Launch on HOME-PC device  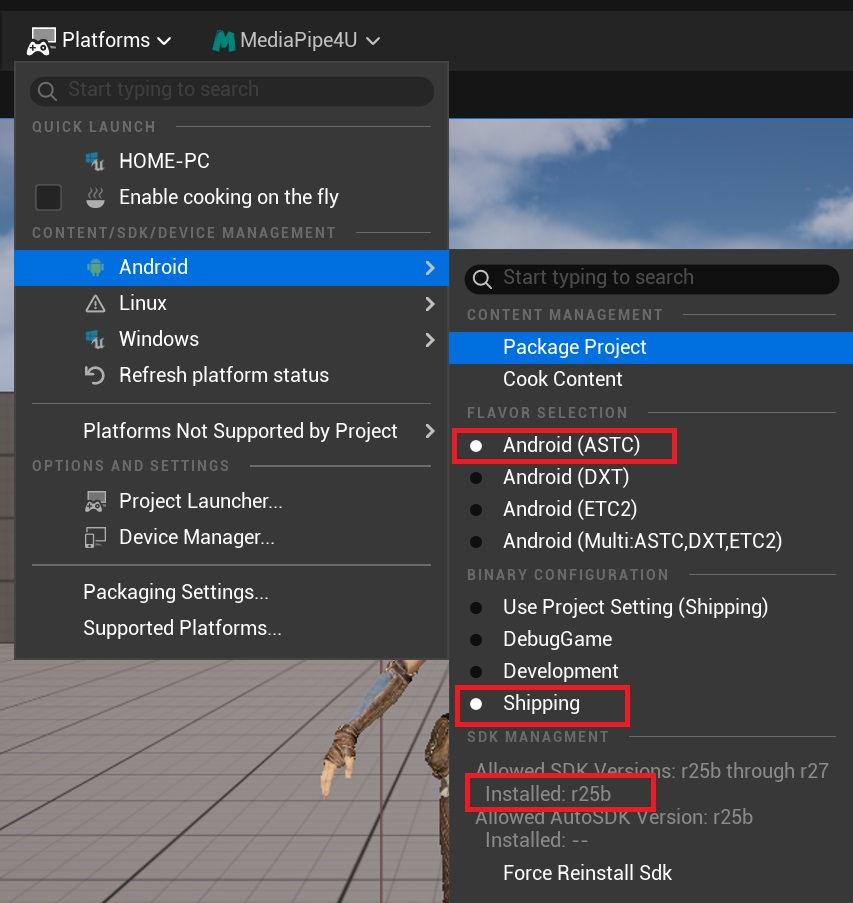coord(231,161)
